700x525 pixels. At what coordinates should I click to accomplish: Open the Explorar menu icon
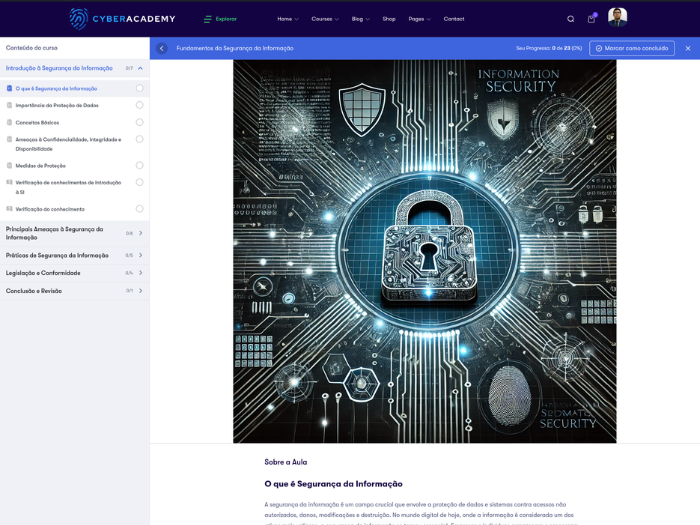click(208, 19)
